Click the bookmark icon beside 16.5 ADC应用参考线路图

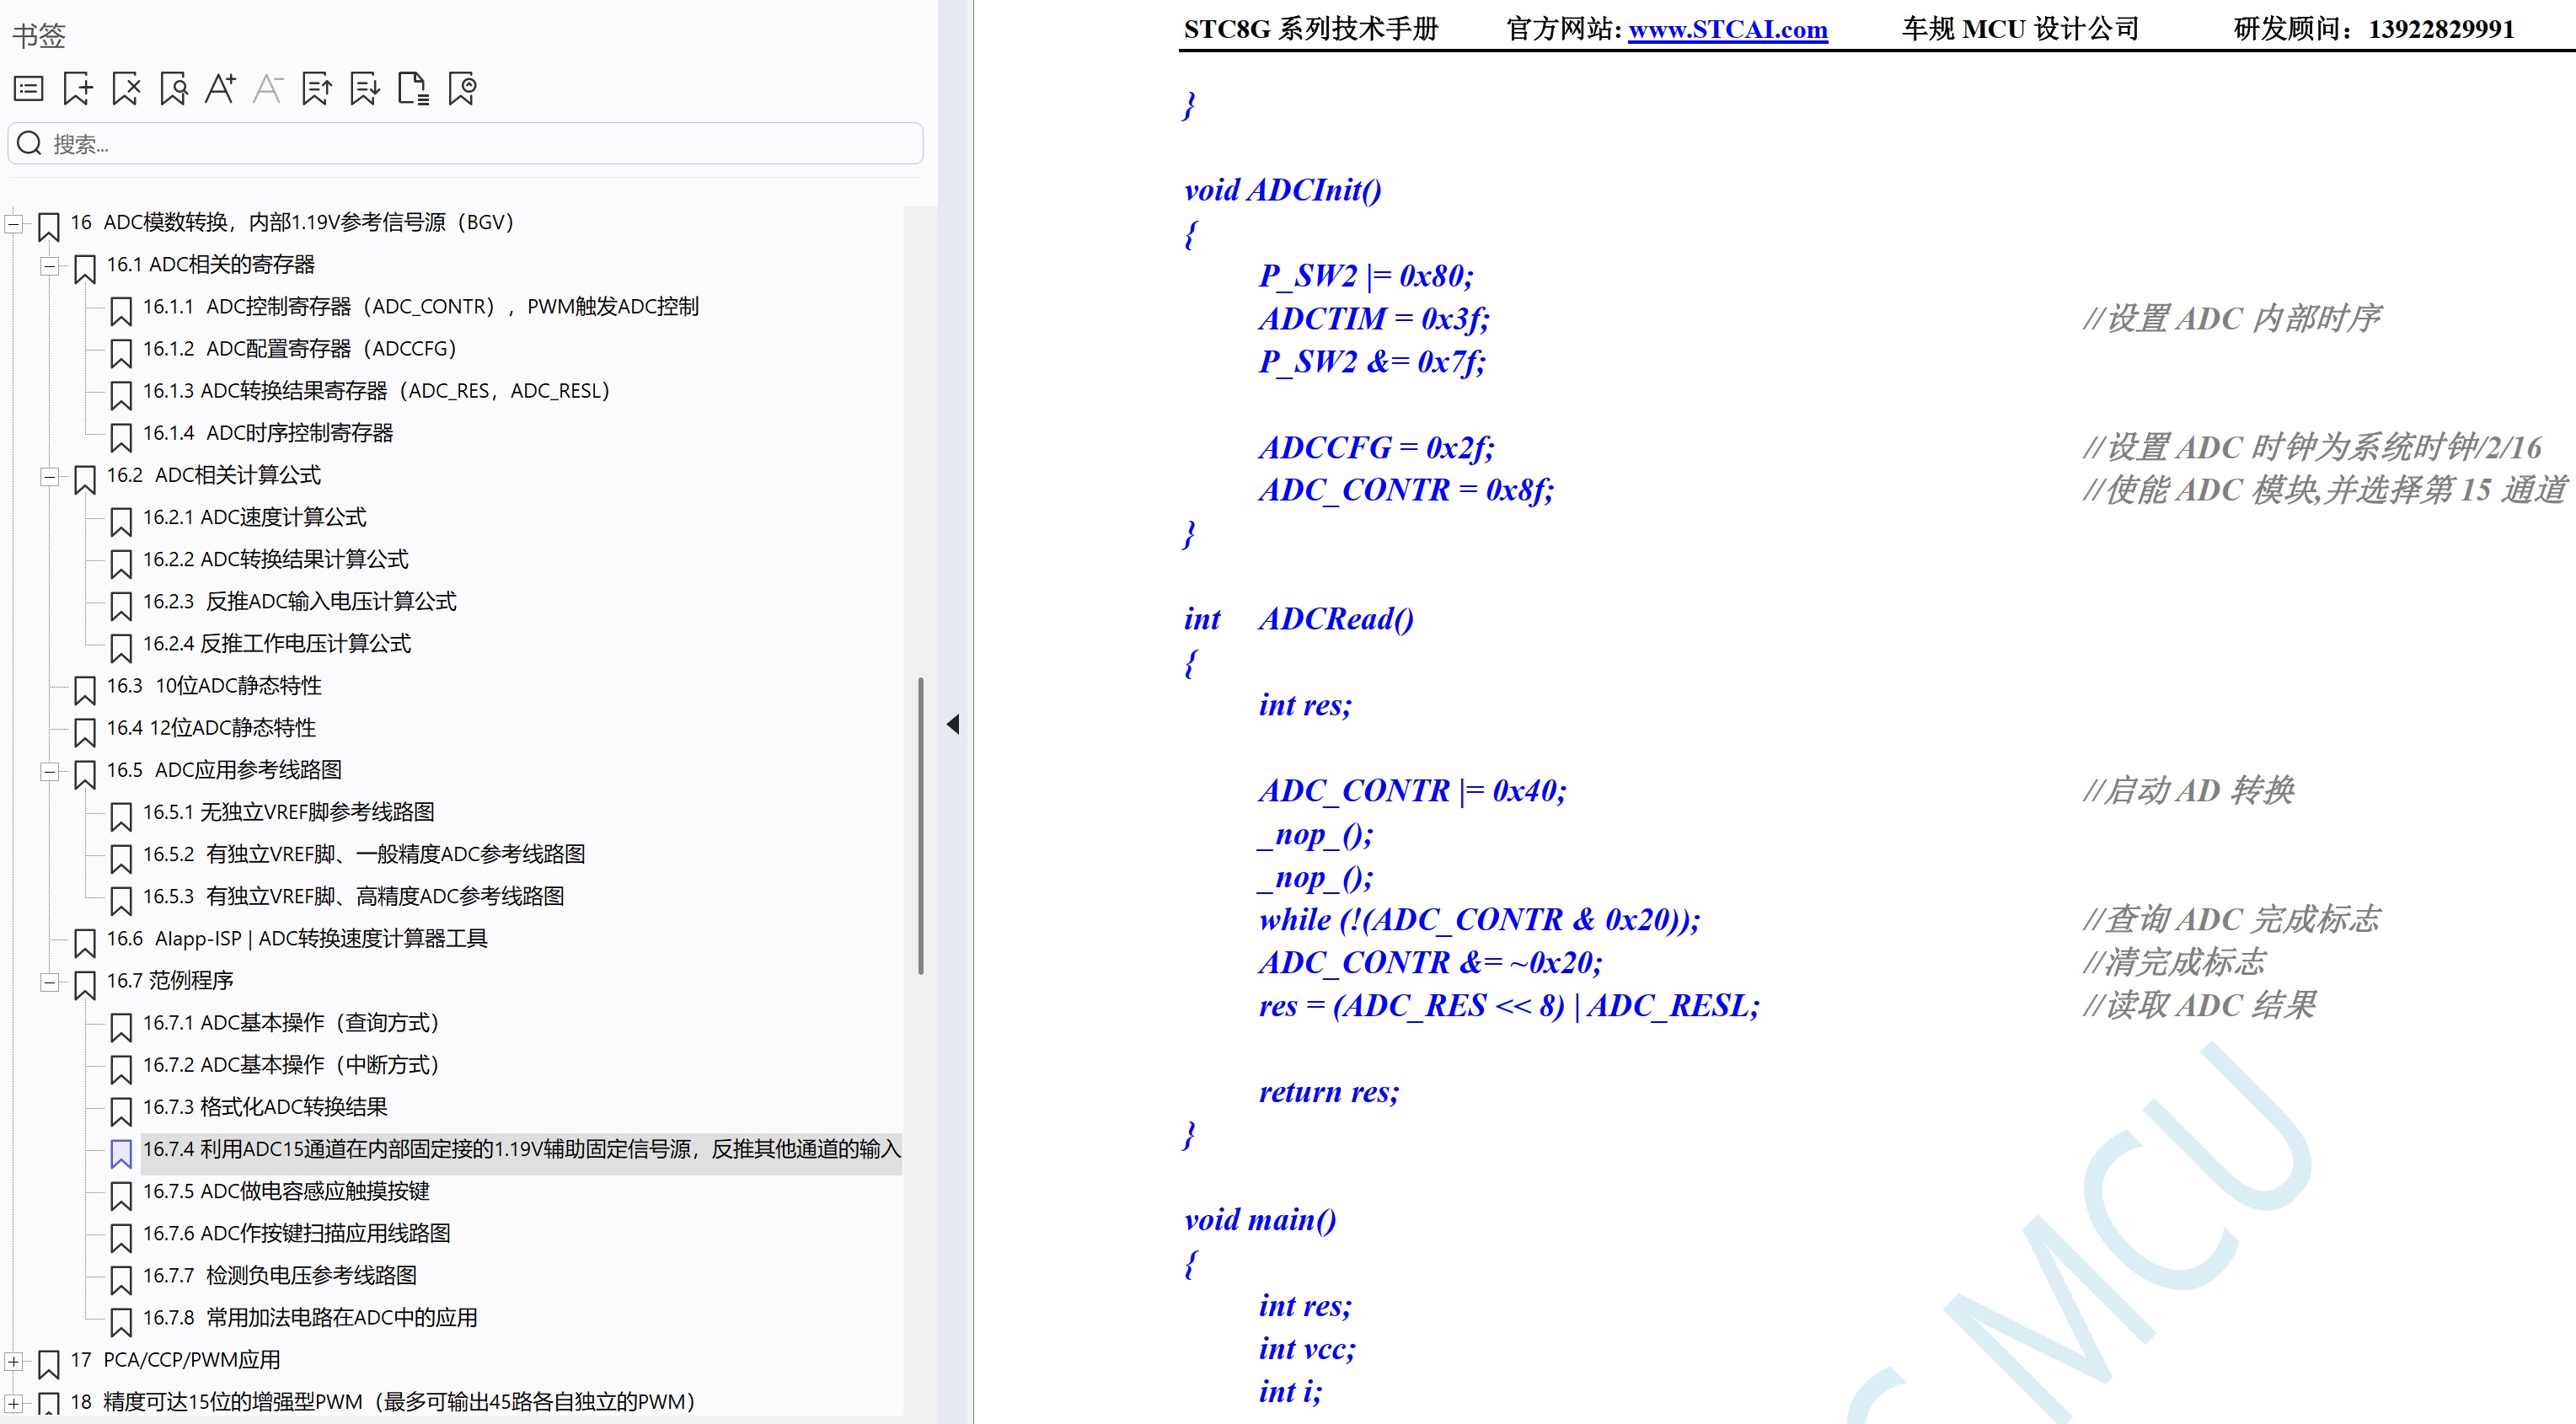click(x=85, y=775)
